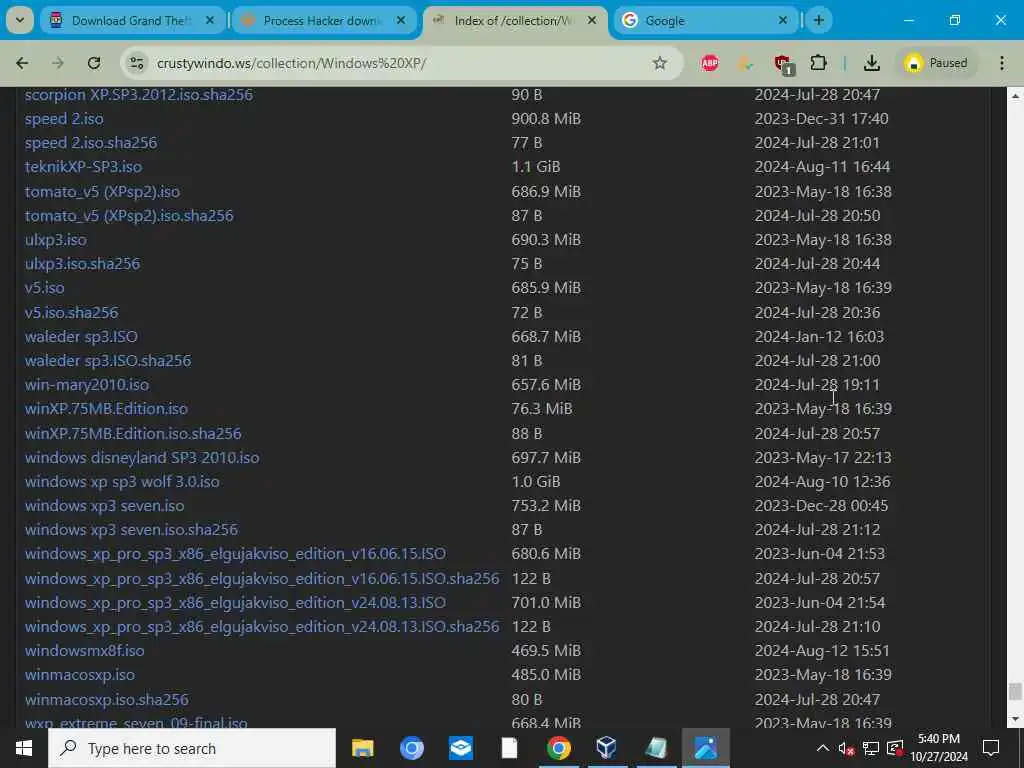Screen dimensions: 1024x768
Task: Open teknikXP-SP3.iso link
Action: (x=83, y=167)
